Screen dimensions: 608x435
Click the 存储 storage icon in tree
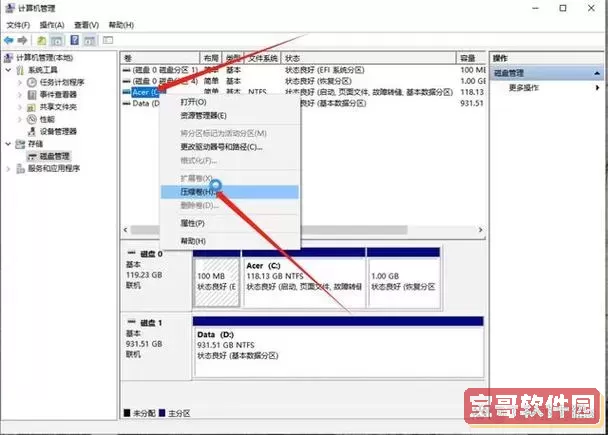pos(20,144)
